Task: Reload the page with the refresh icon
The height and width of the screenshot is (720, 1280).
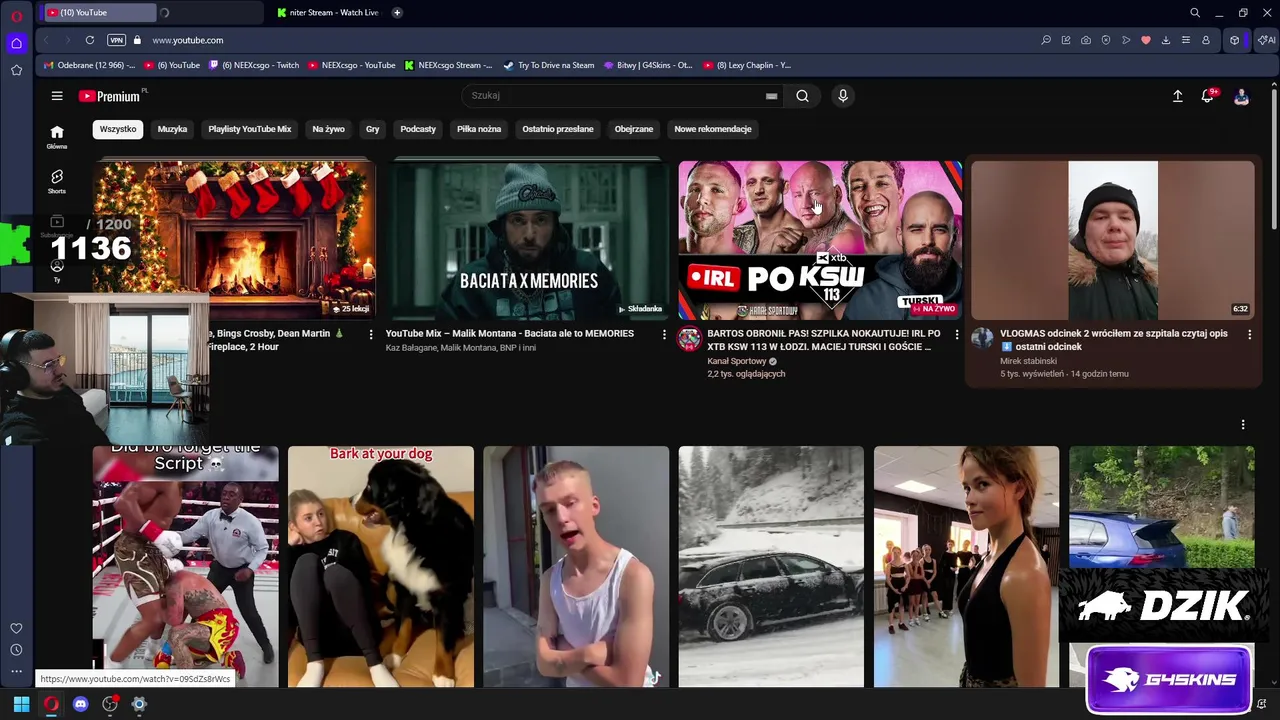Action: pyautogui.click(x=90, y=40)
